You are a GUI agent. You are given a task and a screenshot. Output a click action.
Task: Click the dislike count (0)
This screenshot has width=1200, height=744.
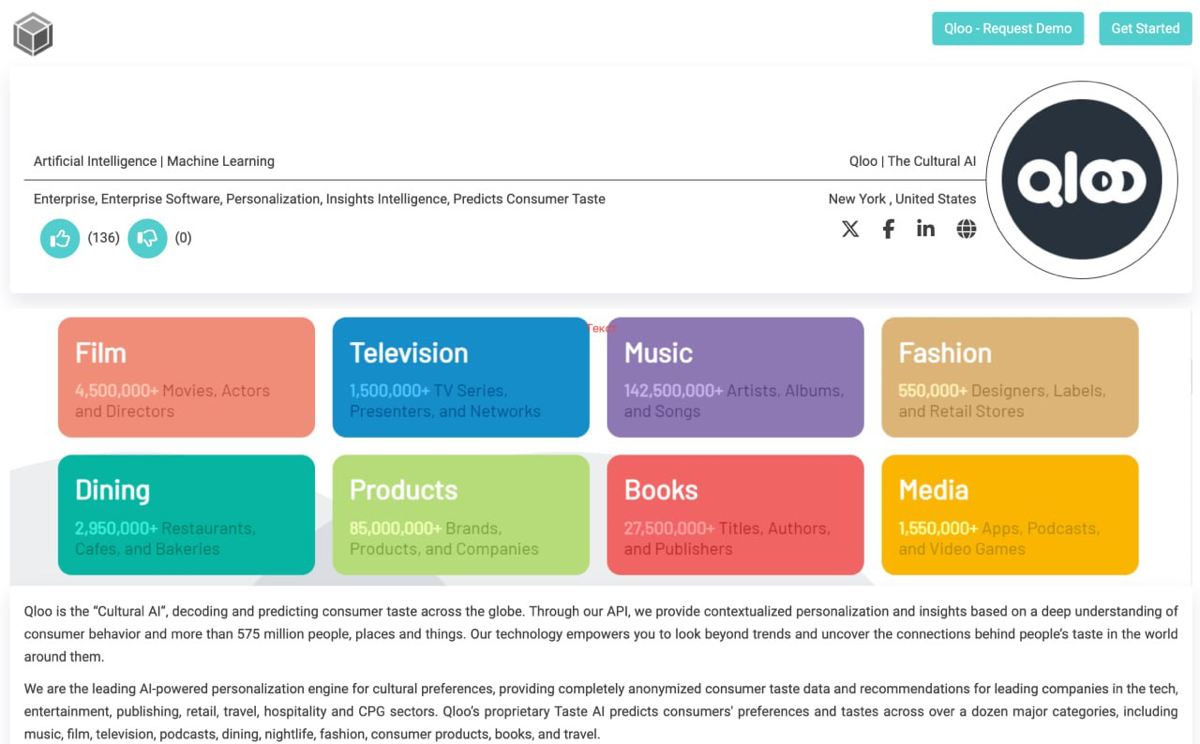tap(183, 238)
